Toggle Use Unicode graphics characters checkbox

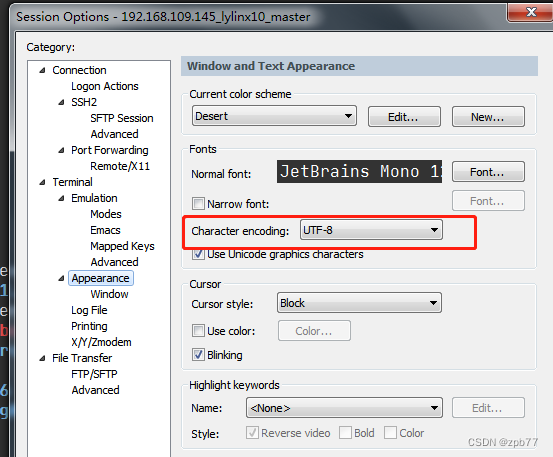198,254
